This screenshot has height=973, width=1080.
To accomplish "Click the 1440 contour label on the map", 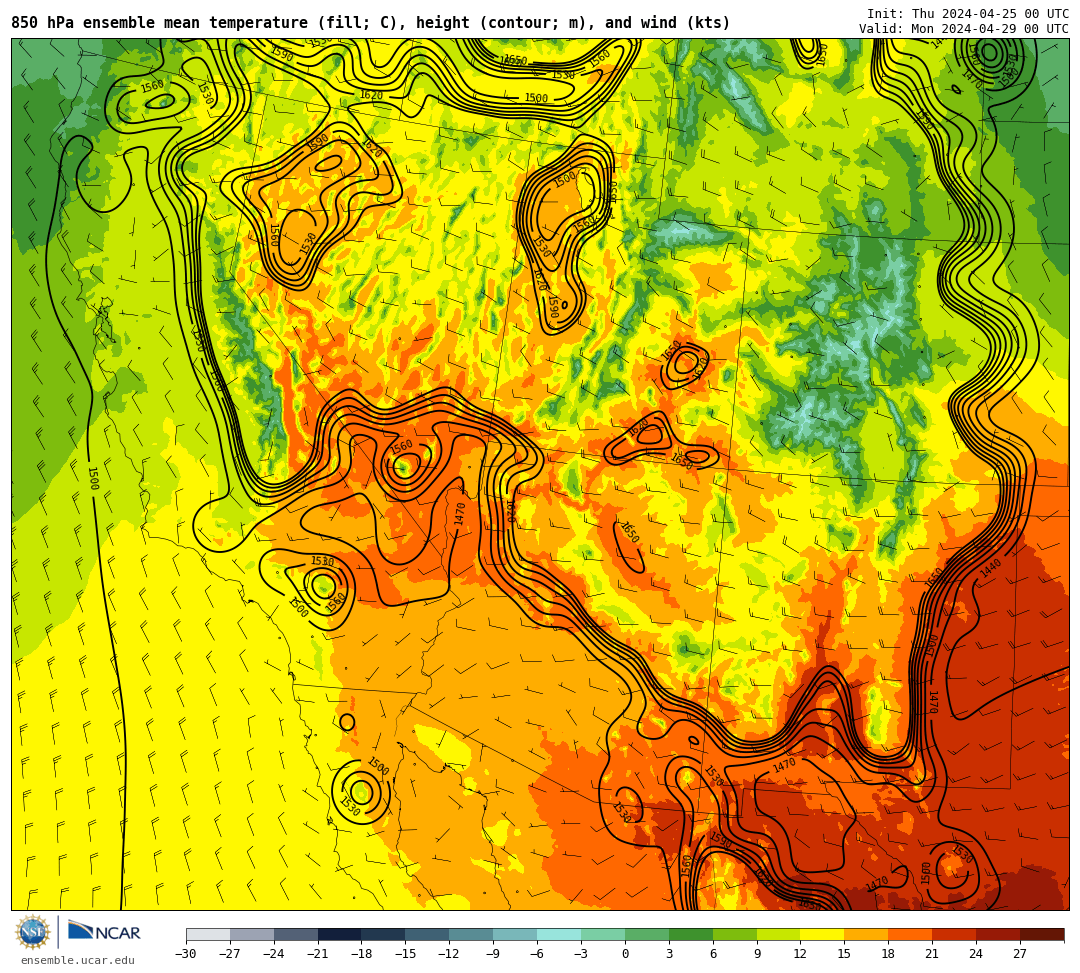I will 990,569.
